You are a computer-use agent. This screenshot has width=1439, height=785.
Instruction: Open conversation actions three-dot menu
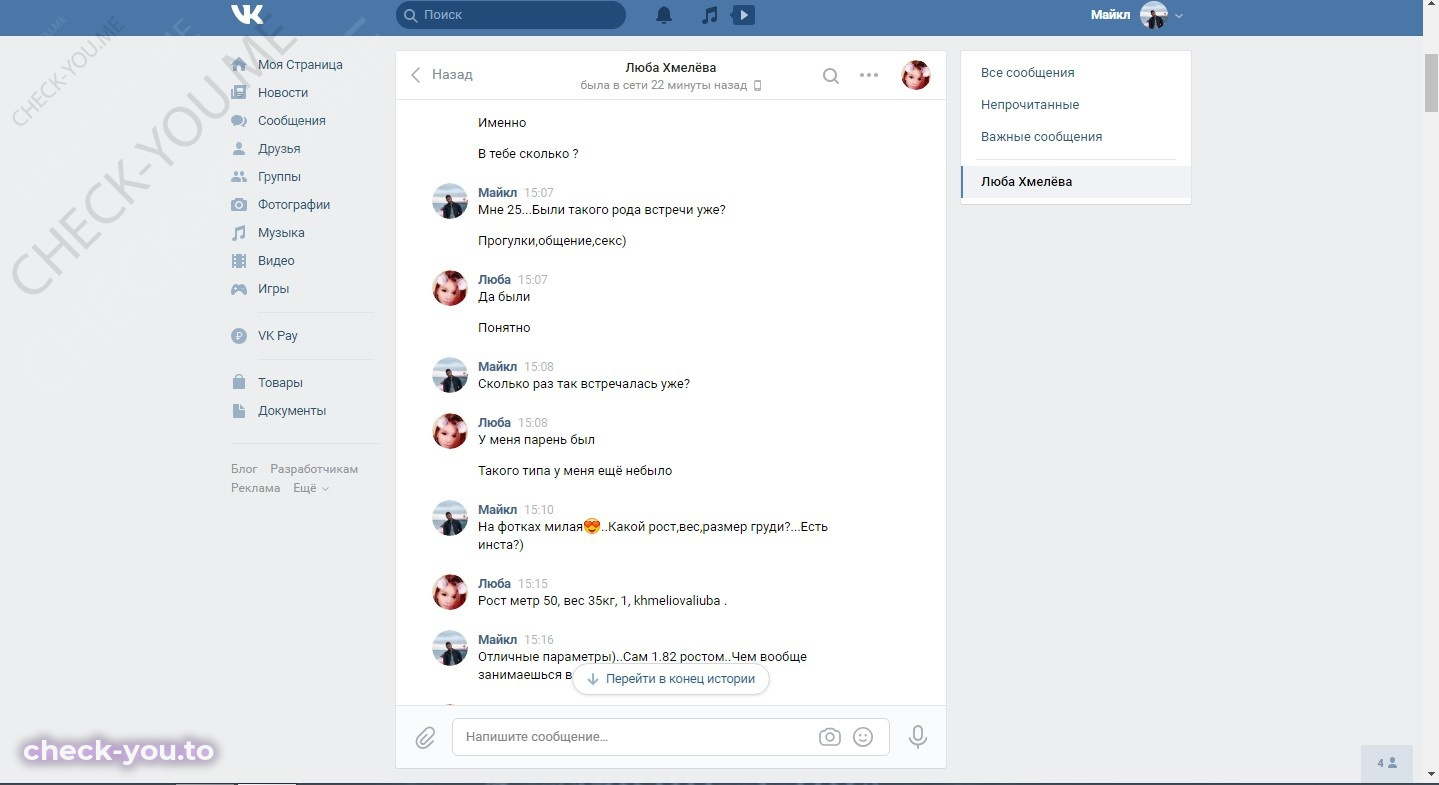pyautogui.click(x=869, y=75)
